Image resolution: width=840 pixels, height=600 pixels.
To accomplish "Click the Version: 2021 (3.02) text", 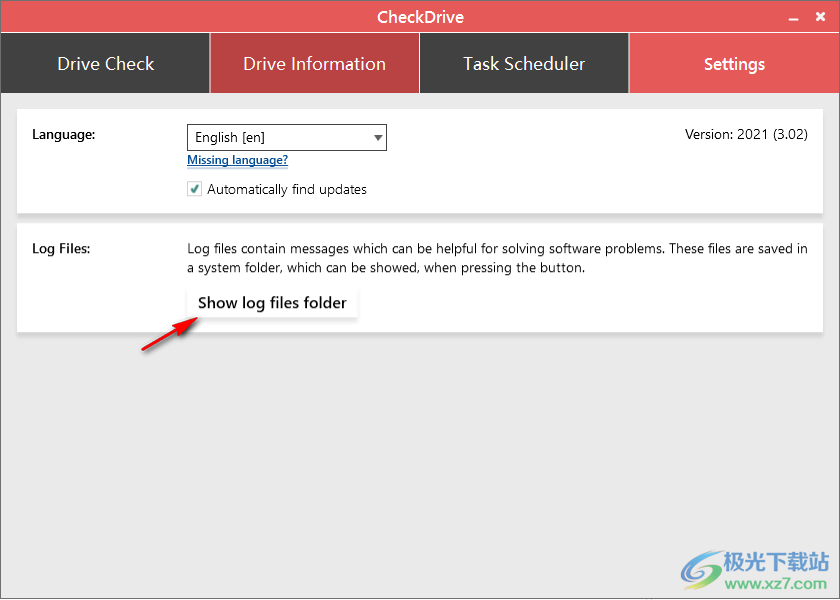I will pyautogui.click(x=746, y=134).
